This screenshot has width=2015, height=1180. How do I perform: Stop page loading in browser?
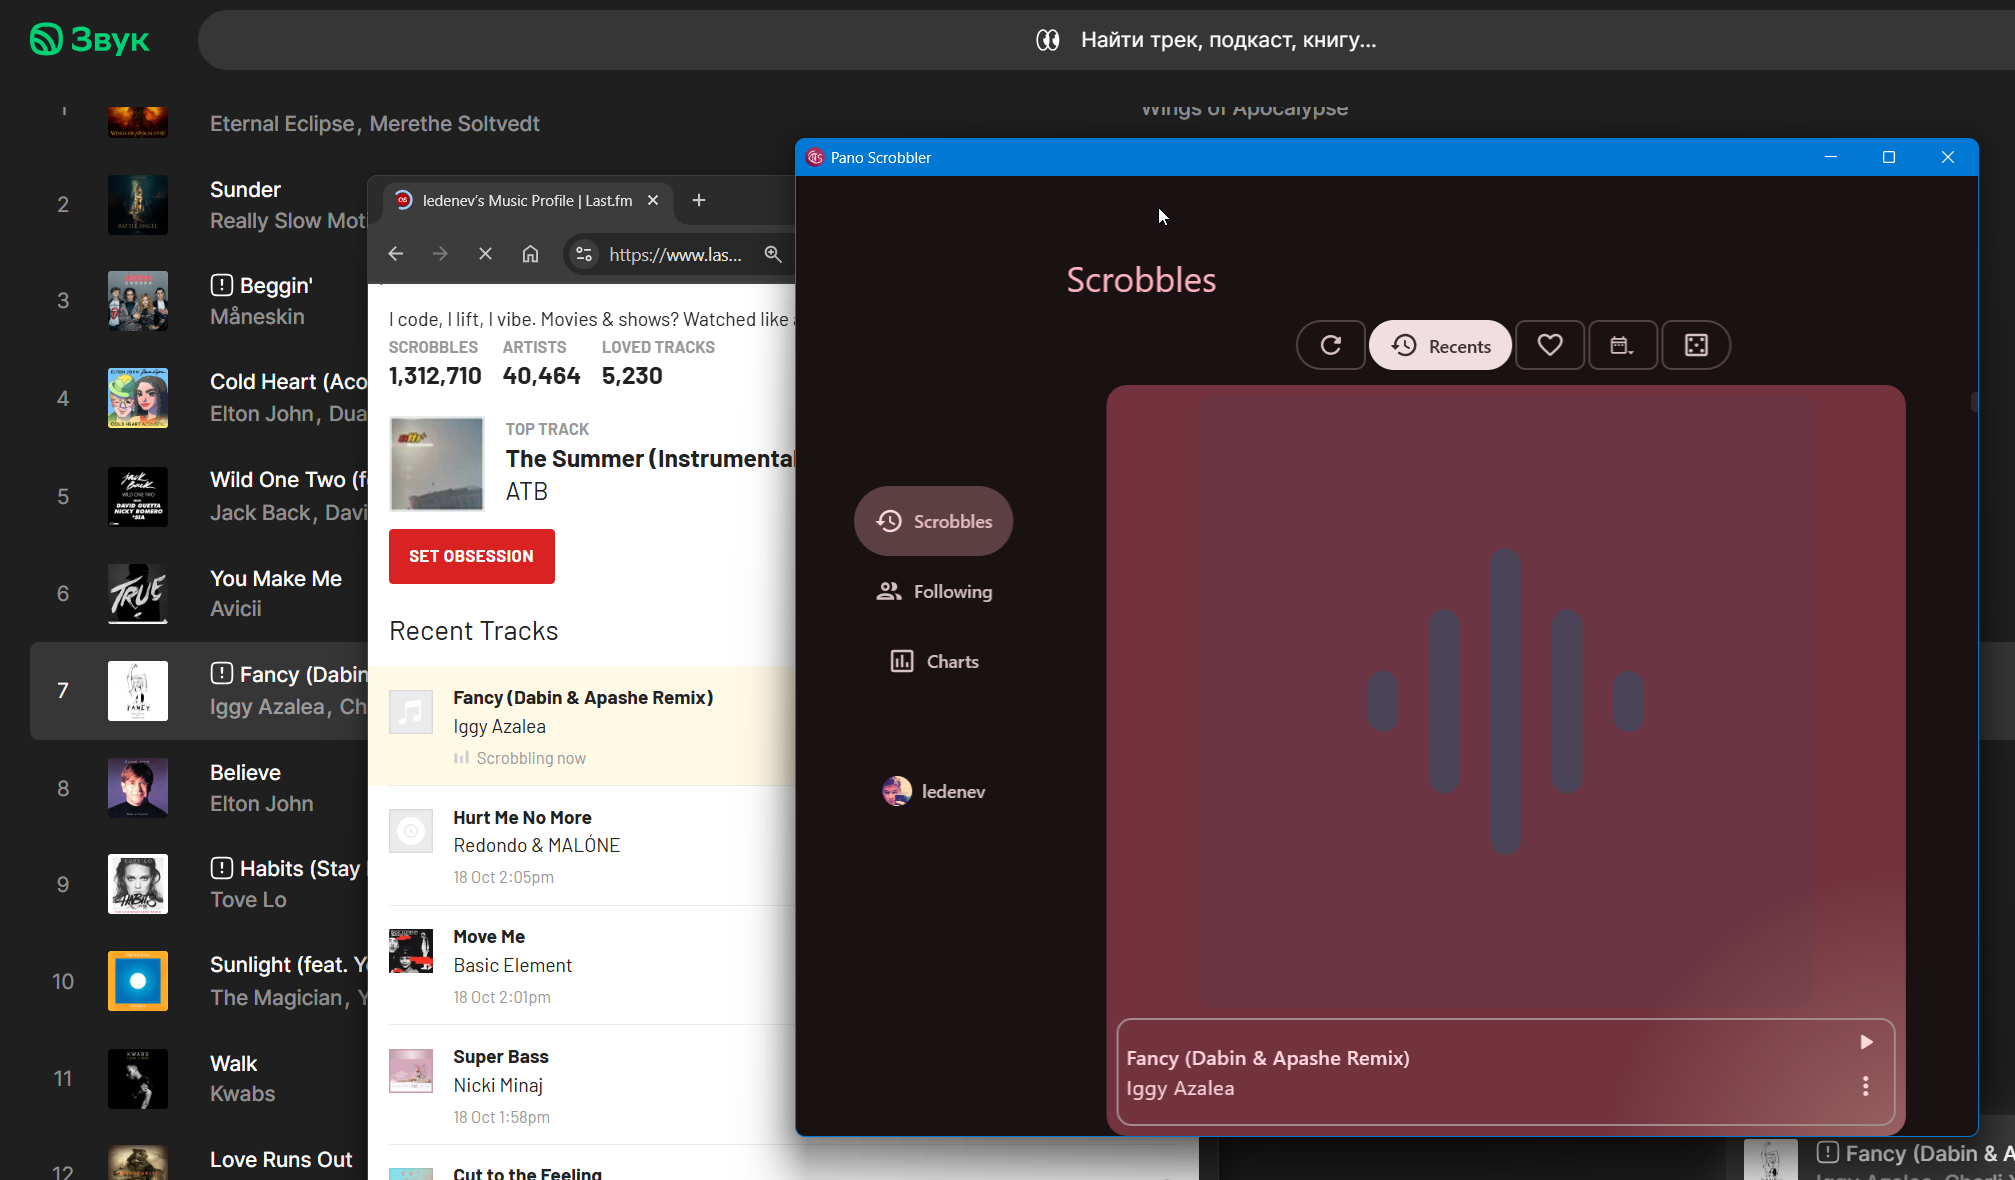(485, 254)
